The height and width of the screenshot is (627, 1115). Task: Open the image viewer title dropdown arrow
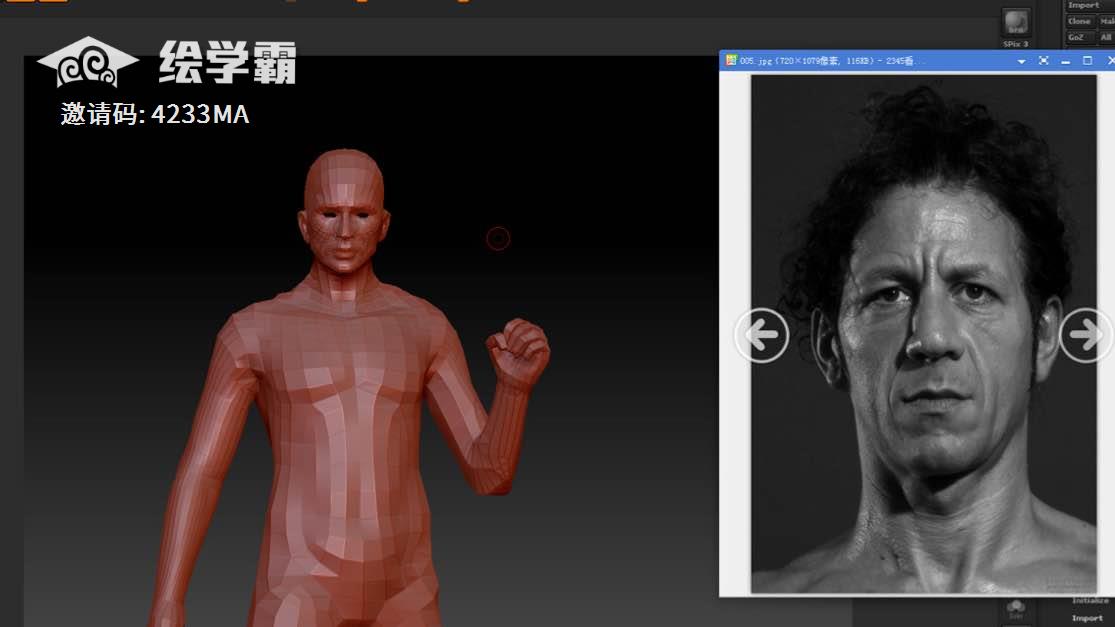point(1021,61)
